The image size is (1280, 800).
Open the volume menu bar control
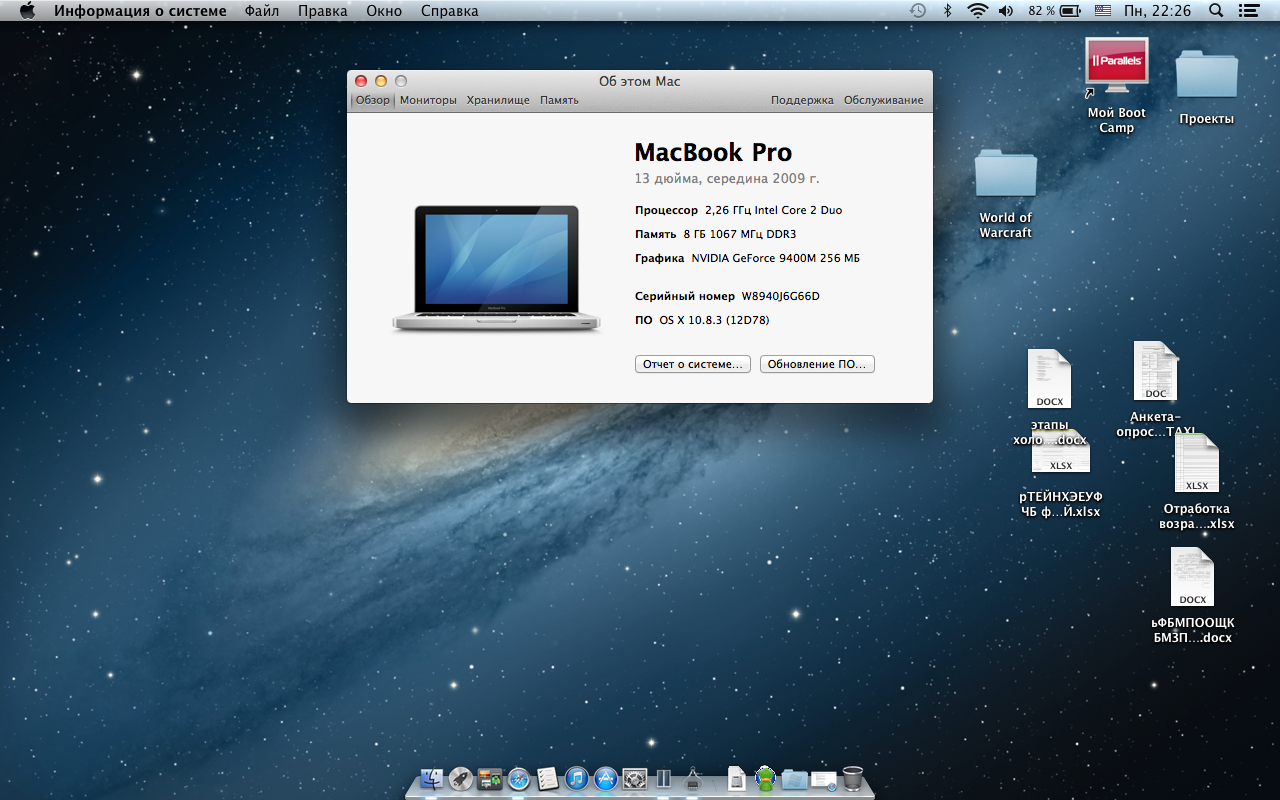(x=1006, y=11)
